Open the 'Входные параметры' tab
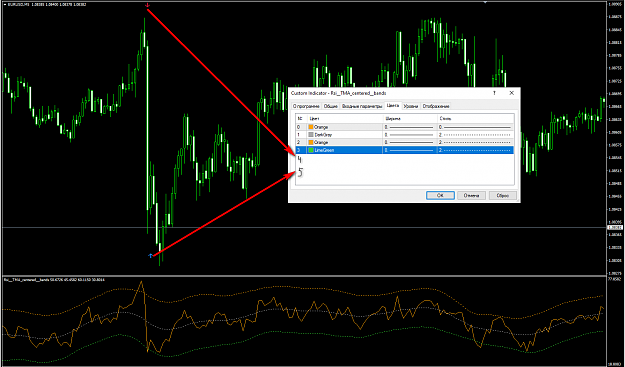Image resolution: width=625 pixels, height=367 pixels. pyautogui.click(x=362, y=106)
